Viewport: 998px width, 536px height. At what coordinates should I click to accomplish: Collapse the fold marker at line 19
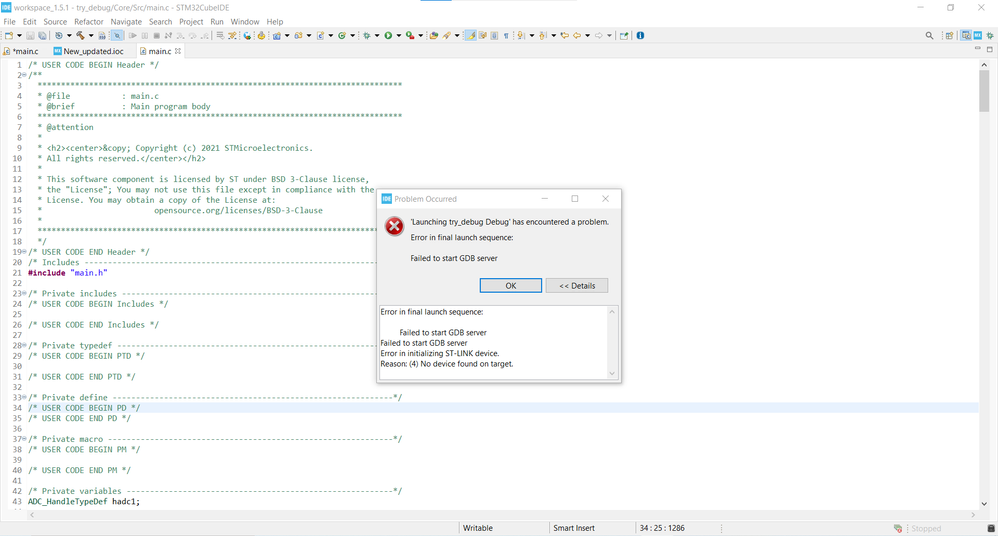25,252
